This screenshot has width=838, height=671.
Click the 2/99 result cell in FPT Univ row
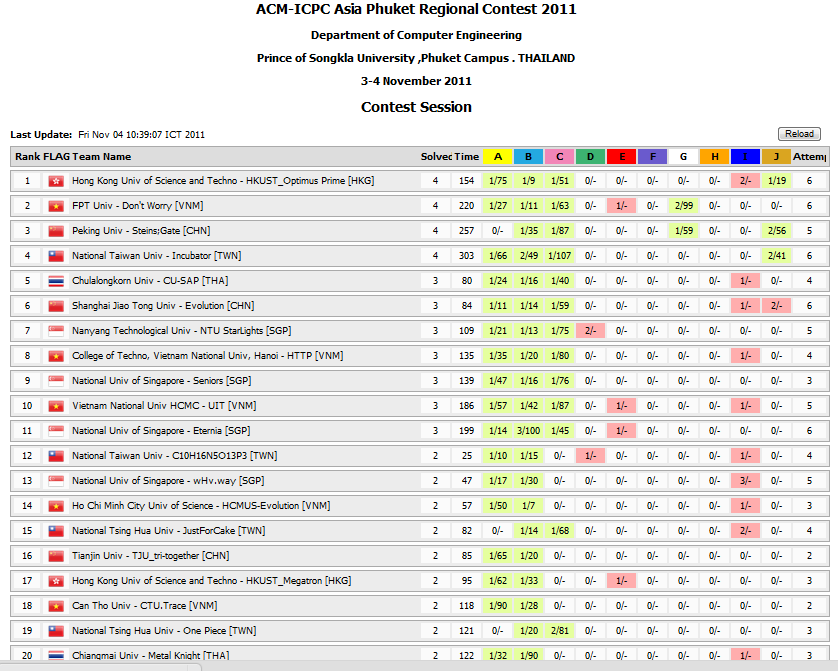coord(683,206)
